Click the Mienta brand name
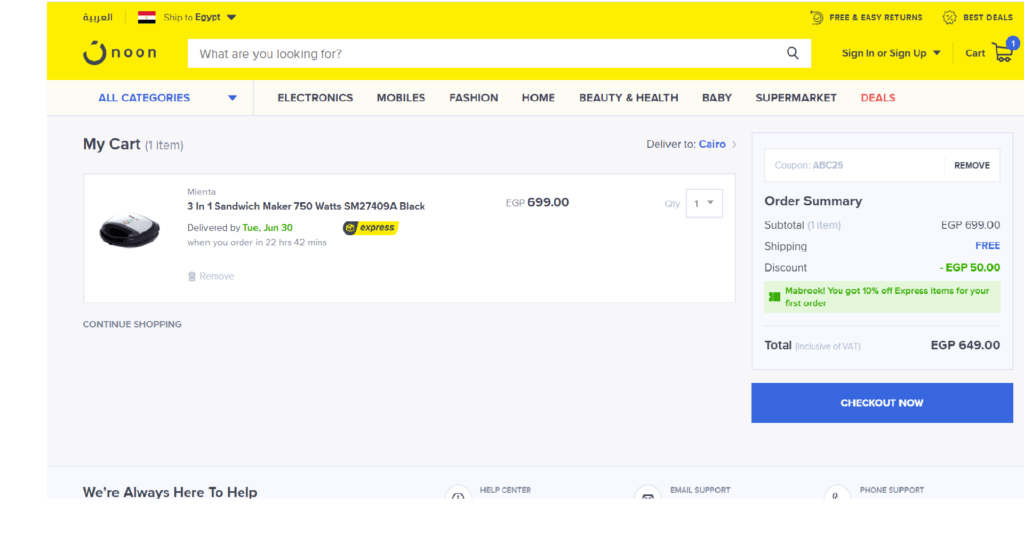The image size is (1024, 544). 201,192
